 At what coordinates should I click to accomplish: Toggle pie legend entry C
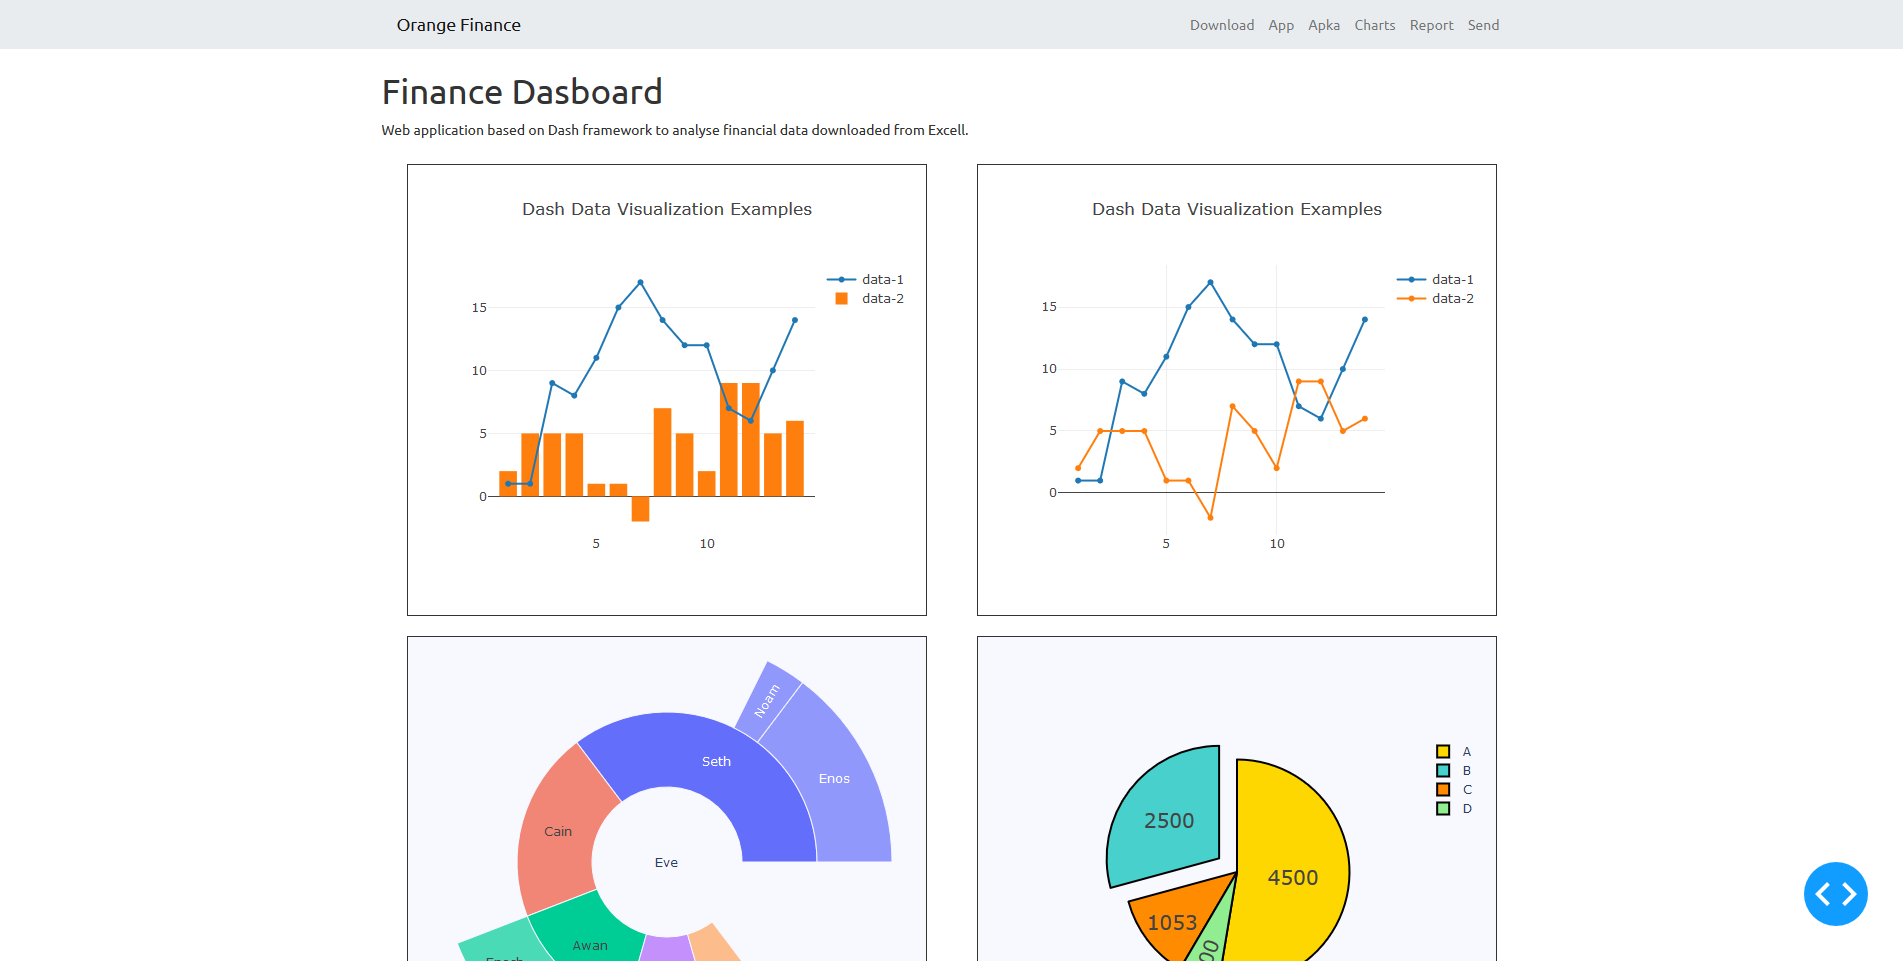1454,789
